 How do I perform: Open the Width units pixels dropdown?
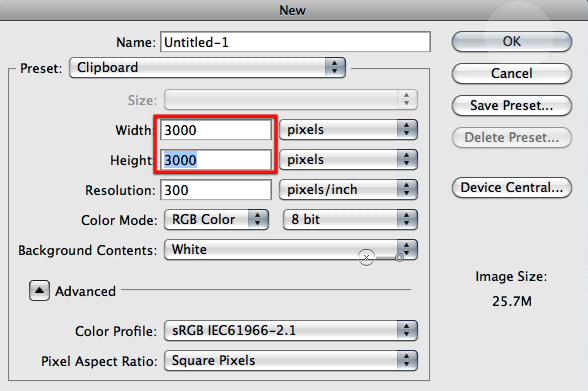click(348, 130)
